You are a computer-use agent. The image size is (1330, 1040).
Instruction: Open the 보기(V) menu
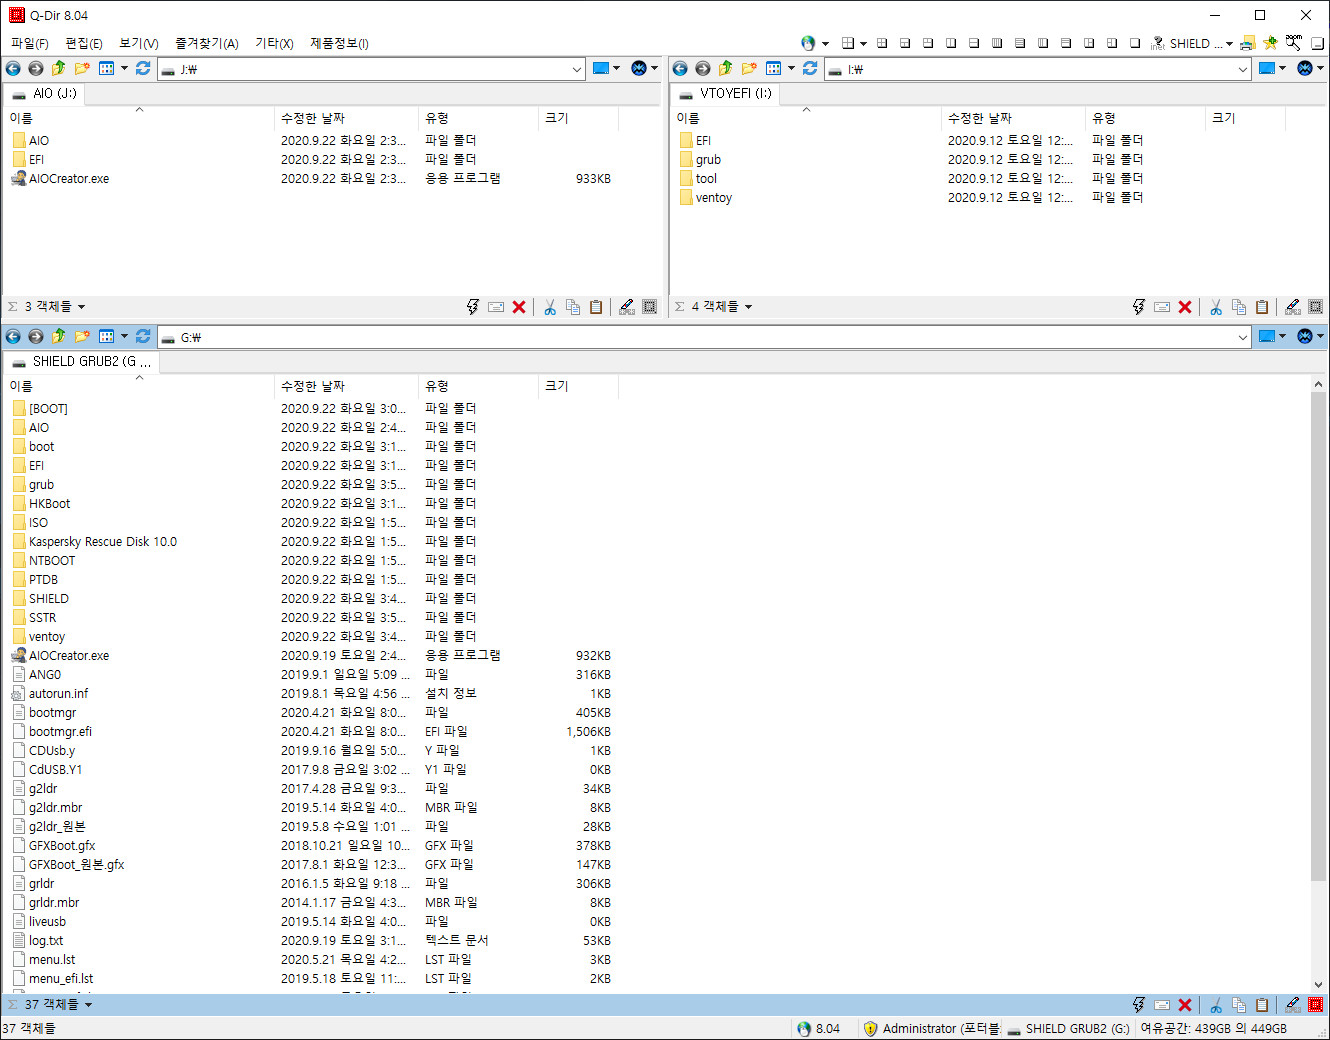pos(139,43)
